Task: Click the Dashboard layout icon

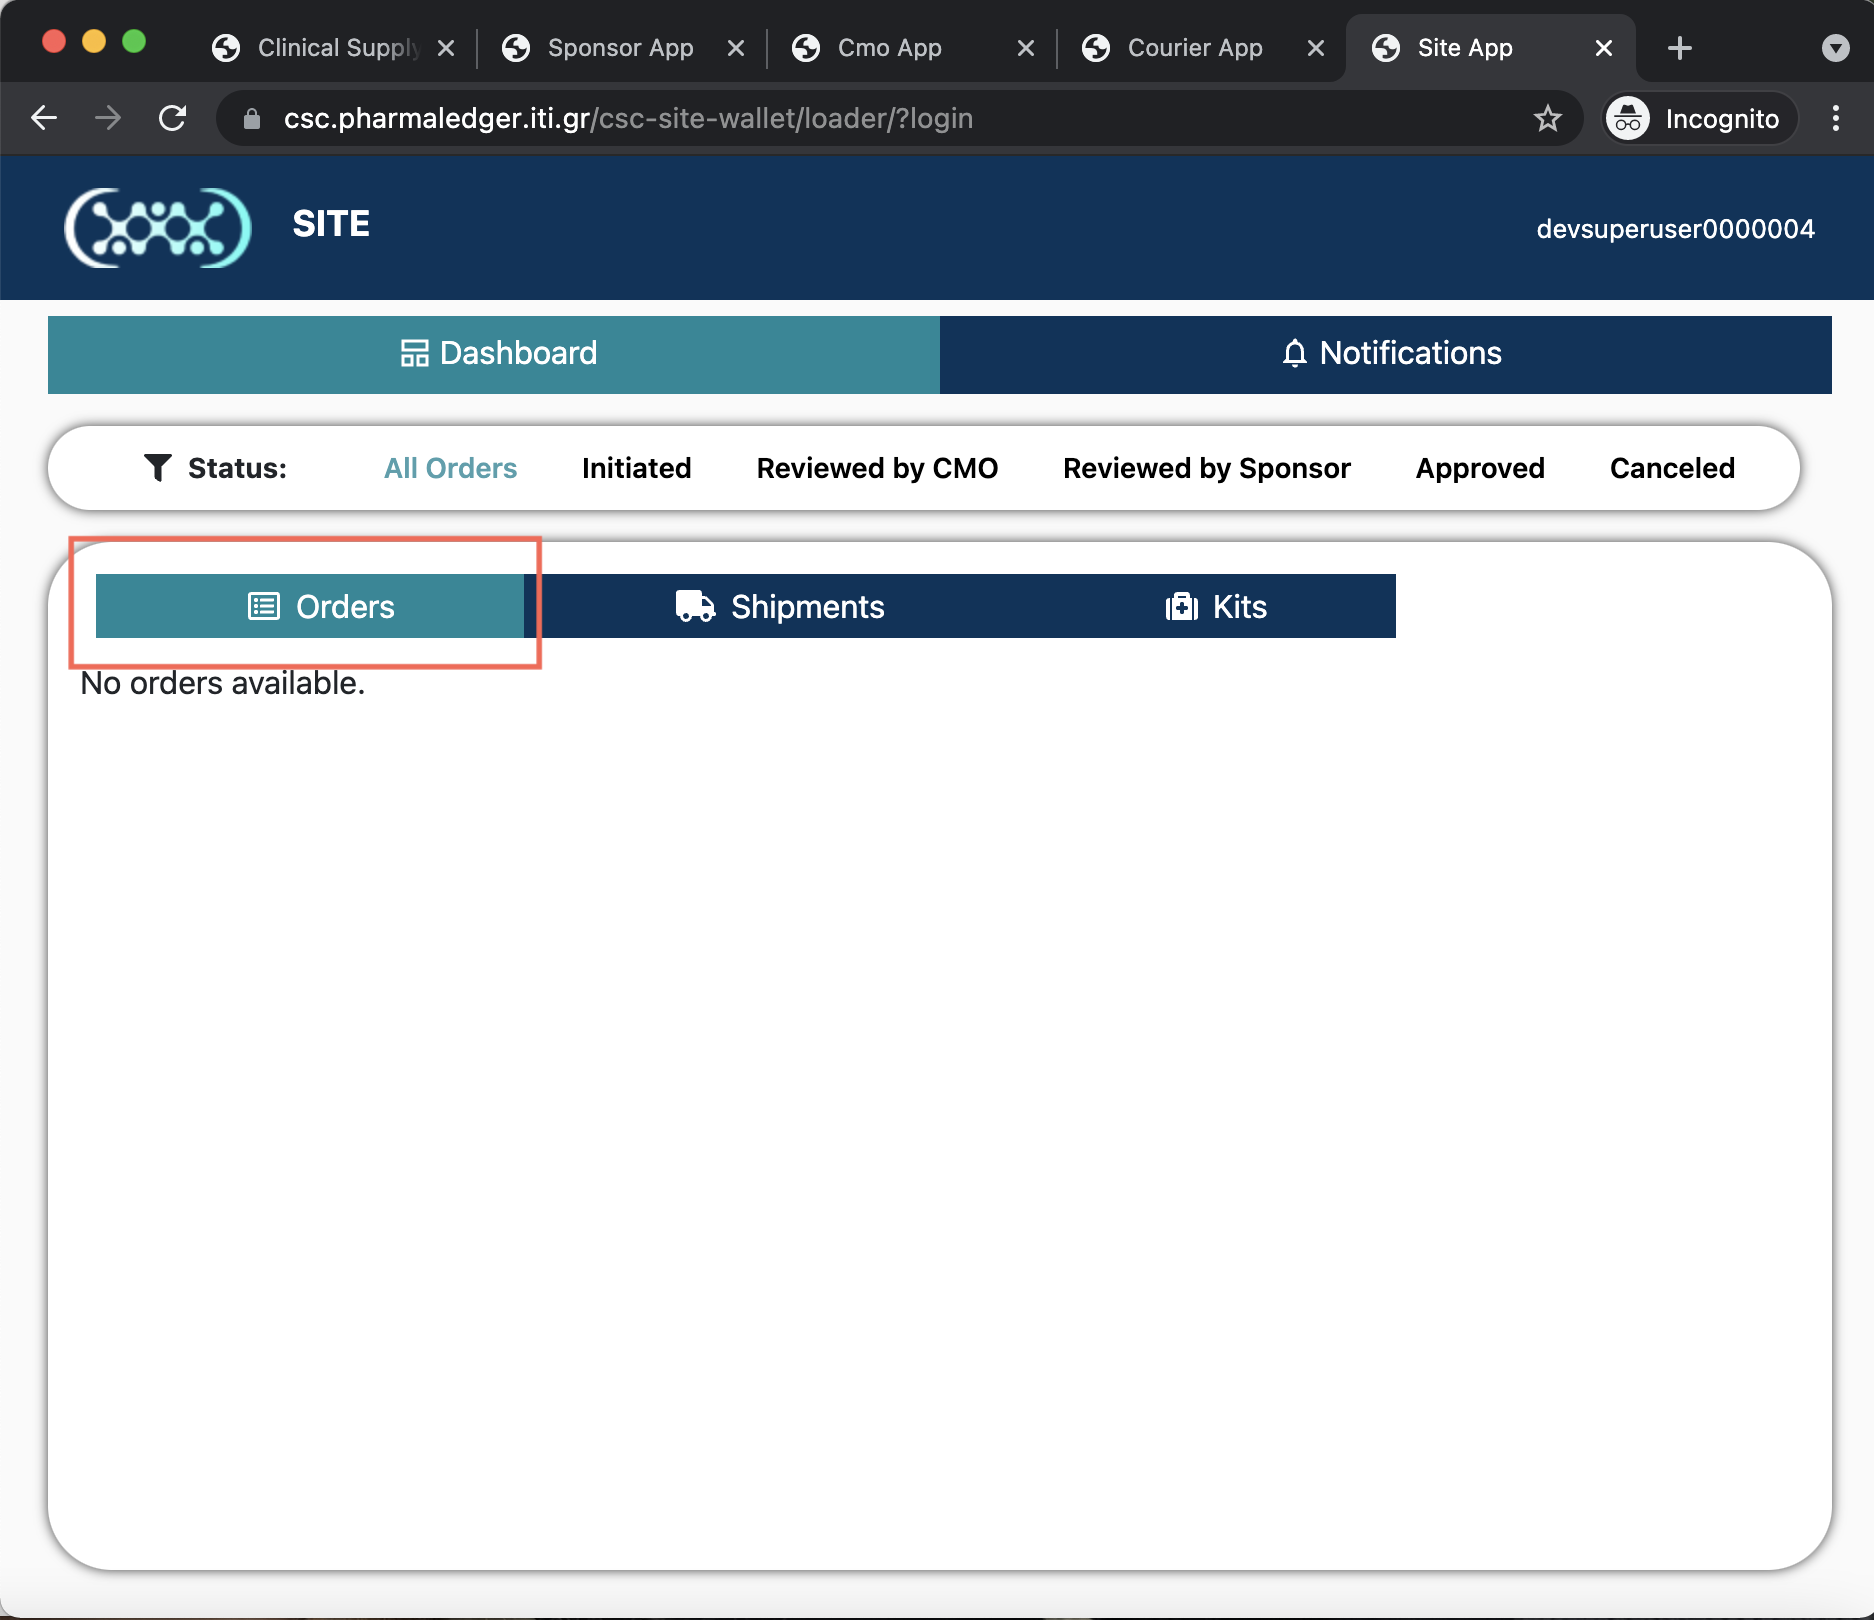Action: tap(414, 353)
